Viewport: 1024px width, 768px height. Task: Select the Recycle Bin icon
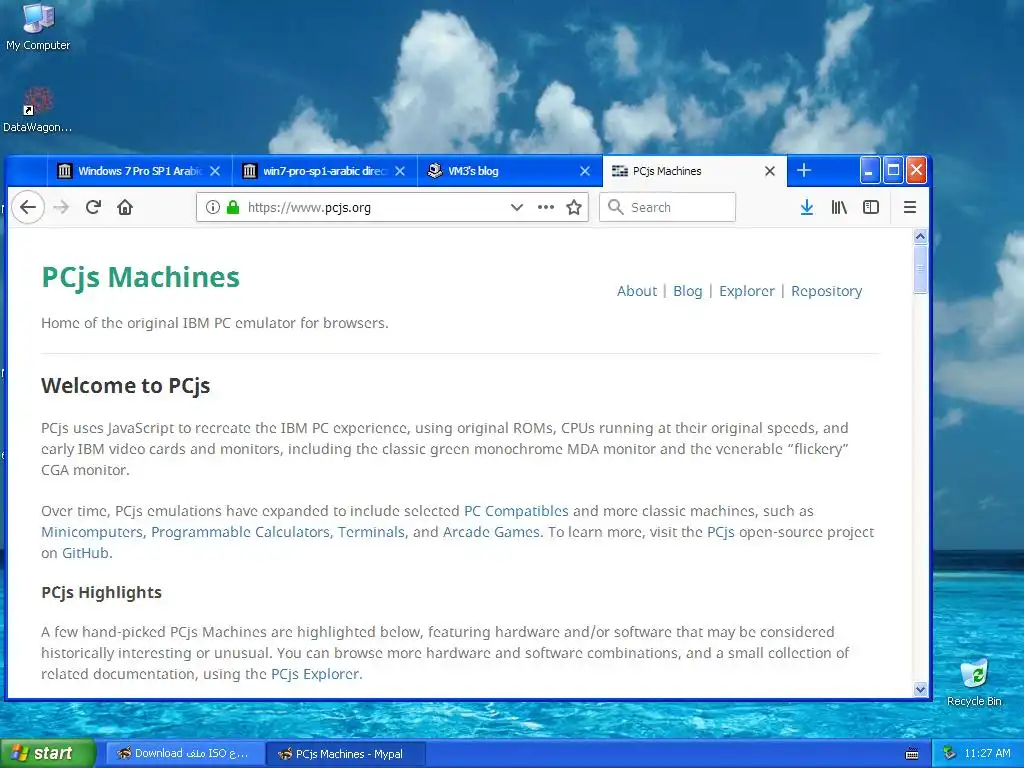(x=974, y=683)
